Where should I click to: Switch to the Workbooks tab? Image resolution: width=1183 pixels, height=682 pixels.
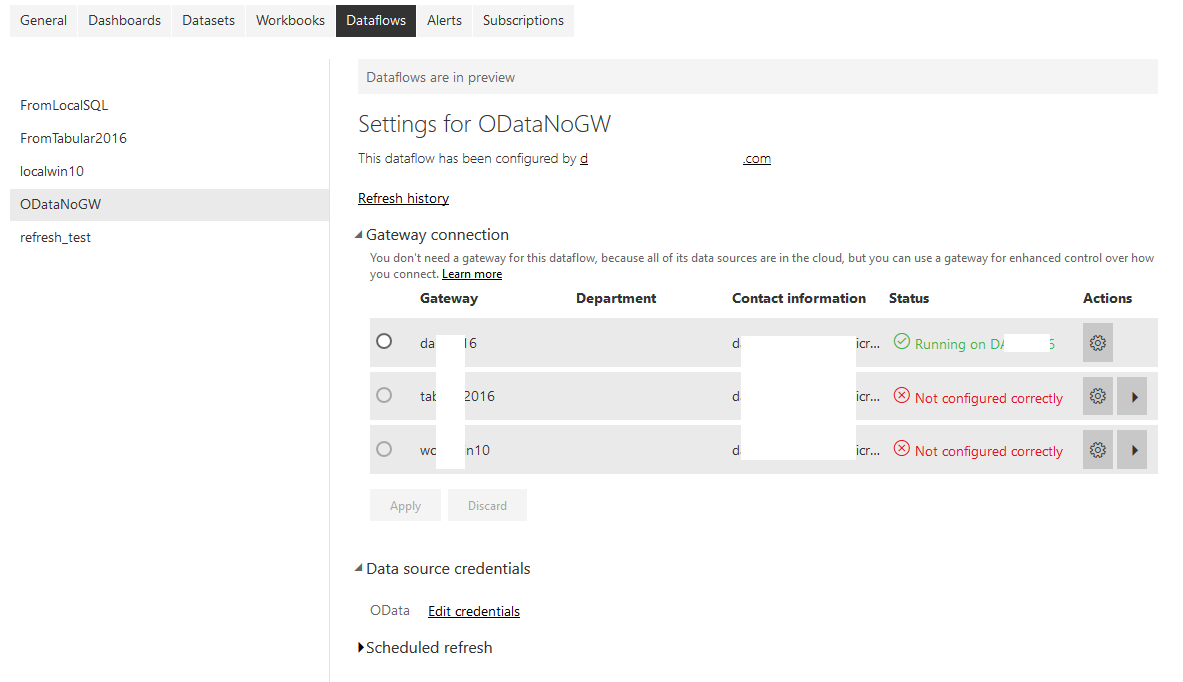point(290,20)
